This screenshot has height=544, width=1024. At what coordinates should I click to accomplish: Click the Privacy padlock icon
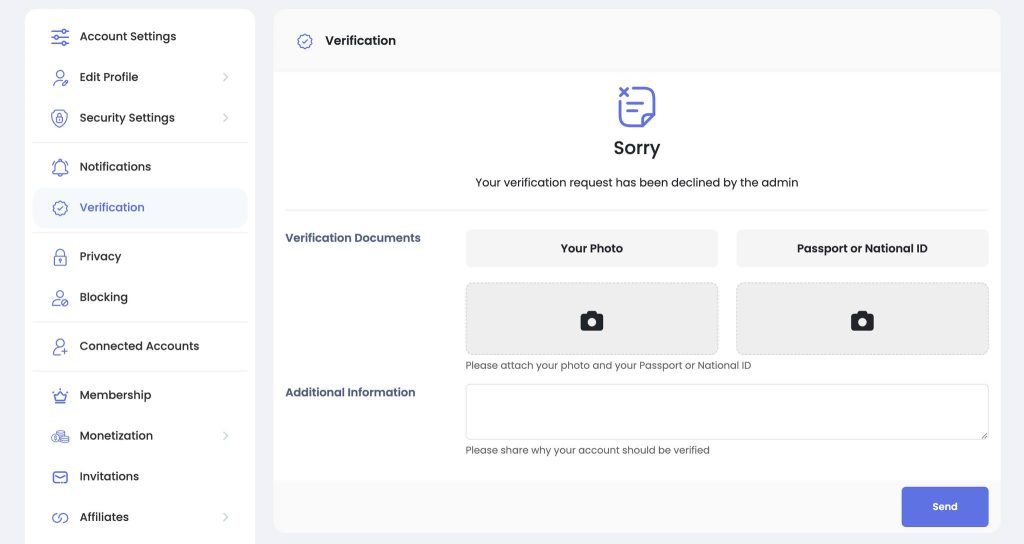60,257
